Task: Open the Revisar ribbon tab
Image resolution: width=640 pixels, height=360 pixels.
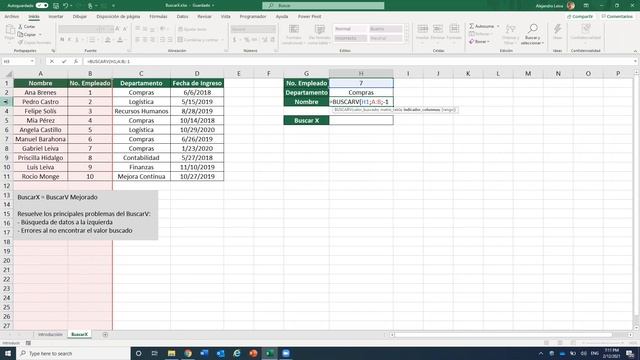Action: pos(204,16)
